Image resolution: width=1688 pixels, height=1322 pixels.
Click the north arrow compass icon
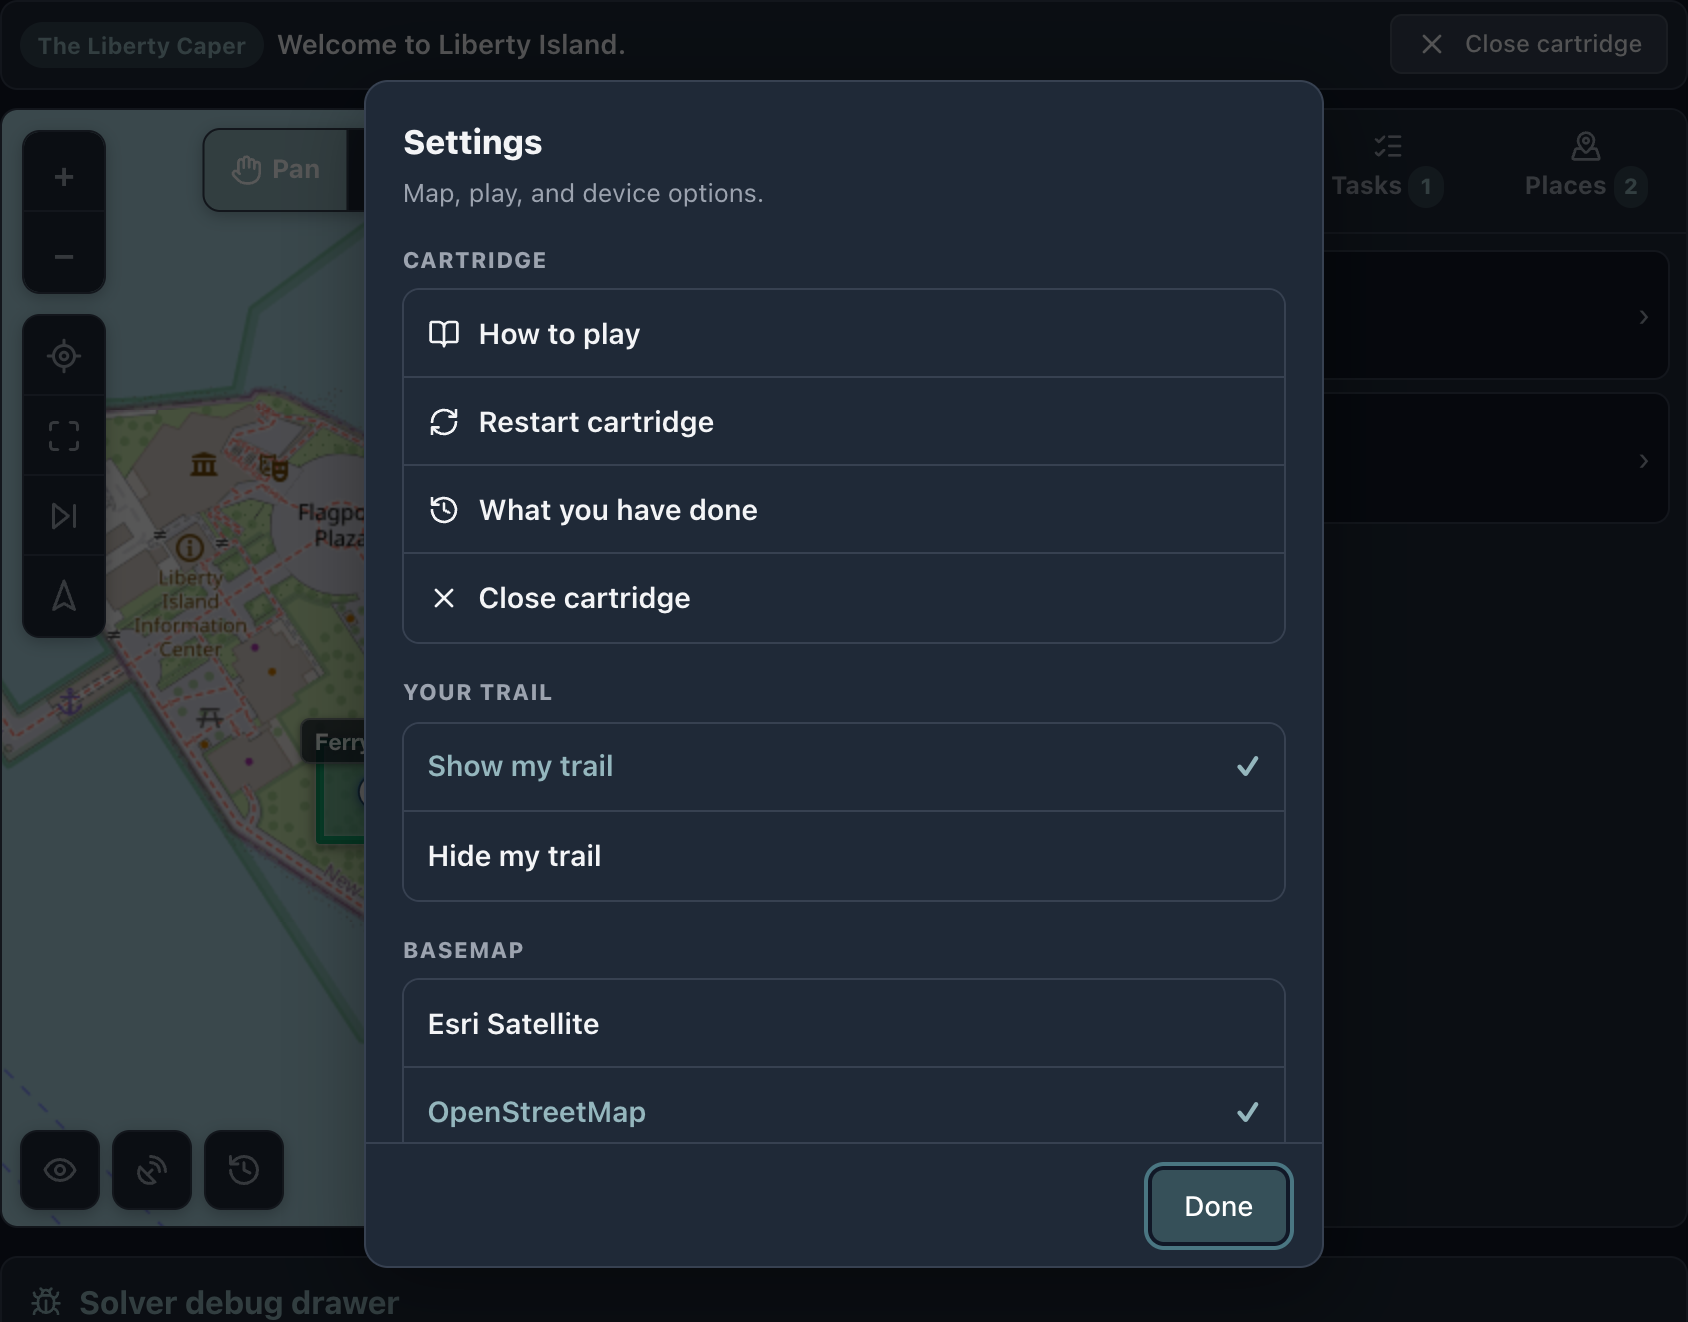pyautogui.click(x=64, y=596)
